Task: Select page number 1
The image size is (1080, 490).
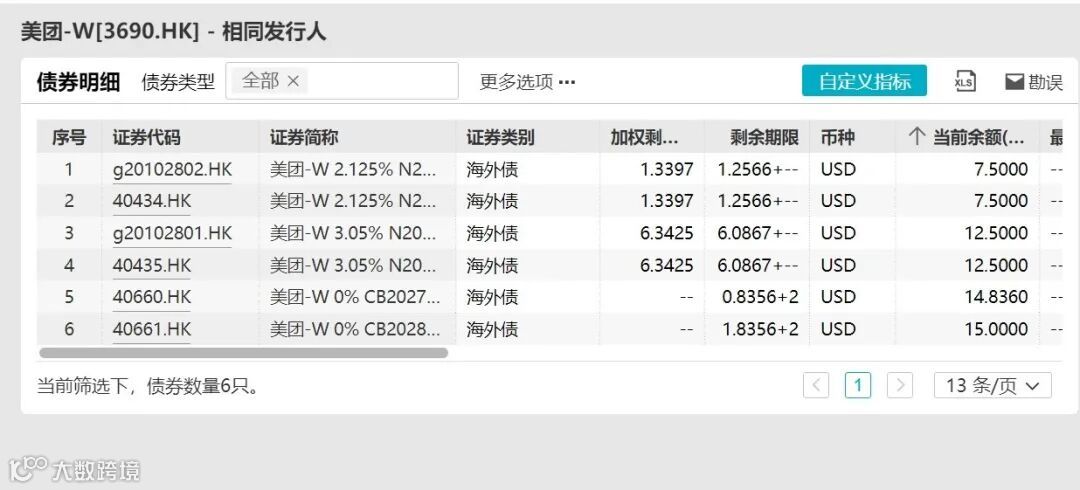Action: pos(858,385)
